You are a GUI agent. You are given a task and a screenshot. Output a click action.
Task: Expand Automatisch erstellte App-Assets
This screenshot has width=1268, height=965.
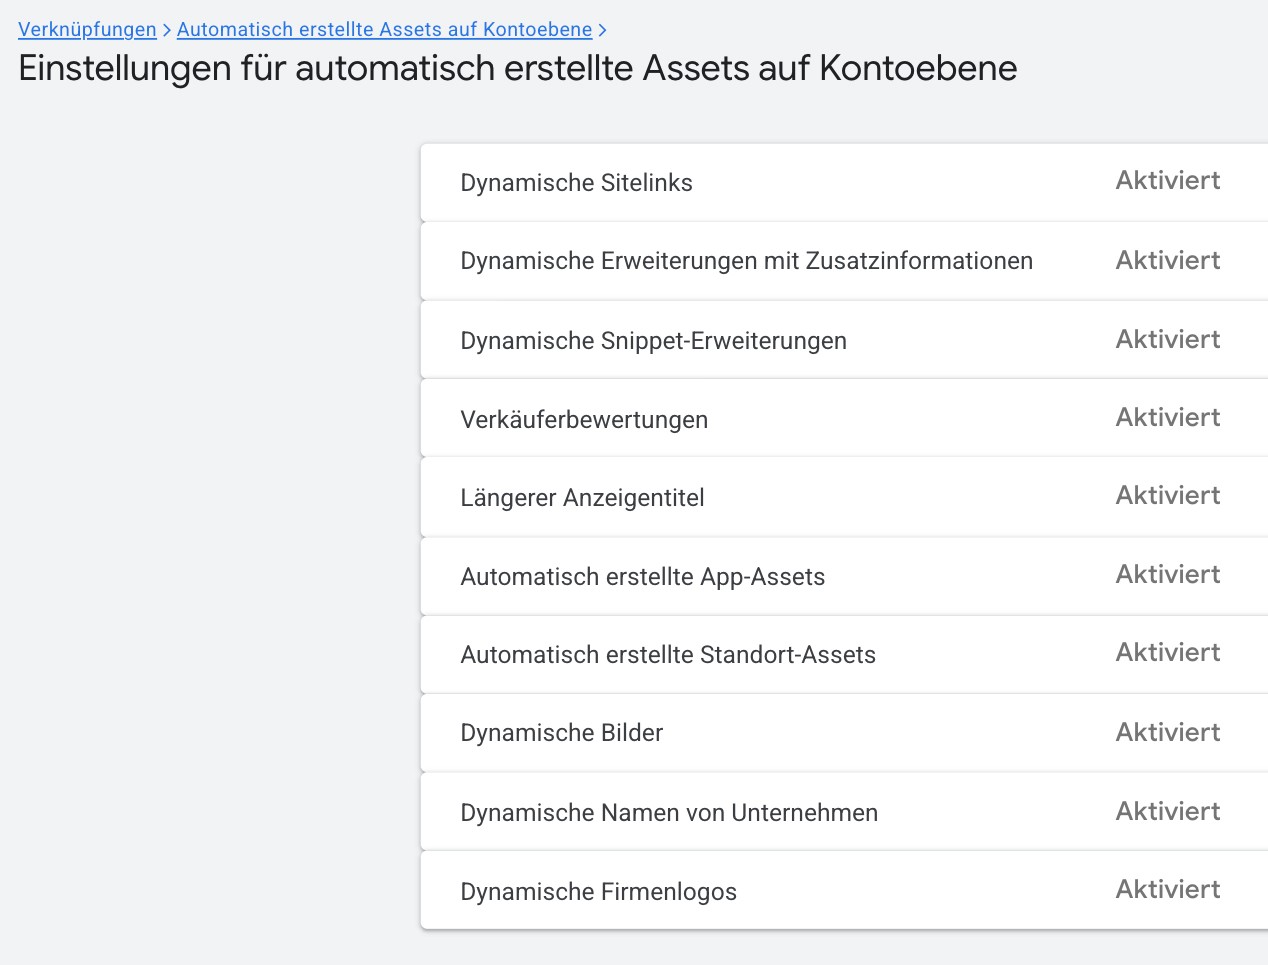pos(643,576)
